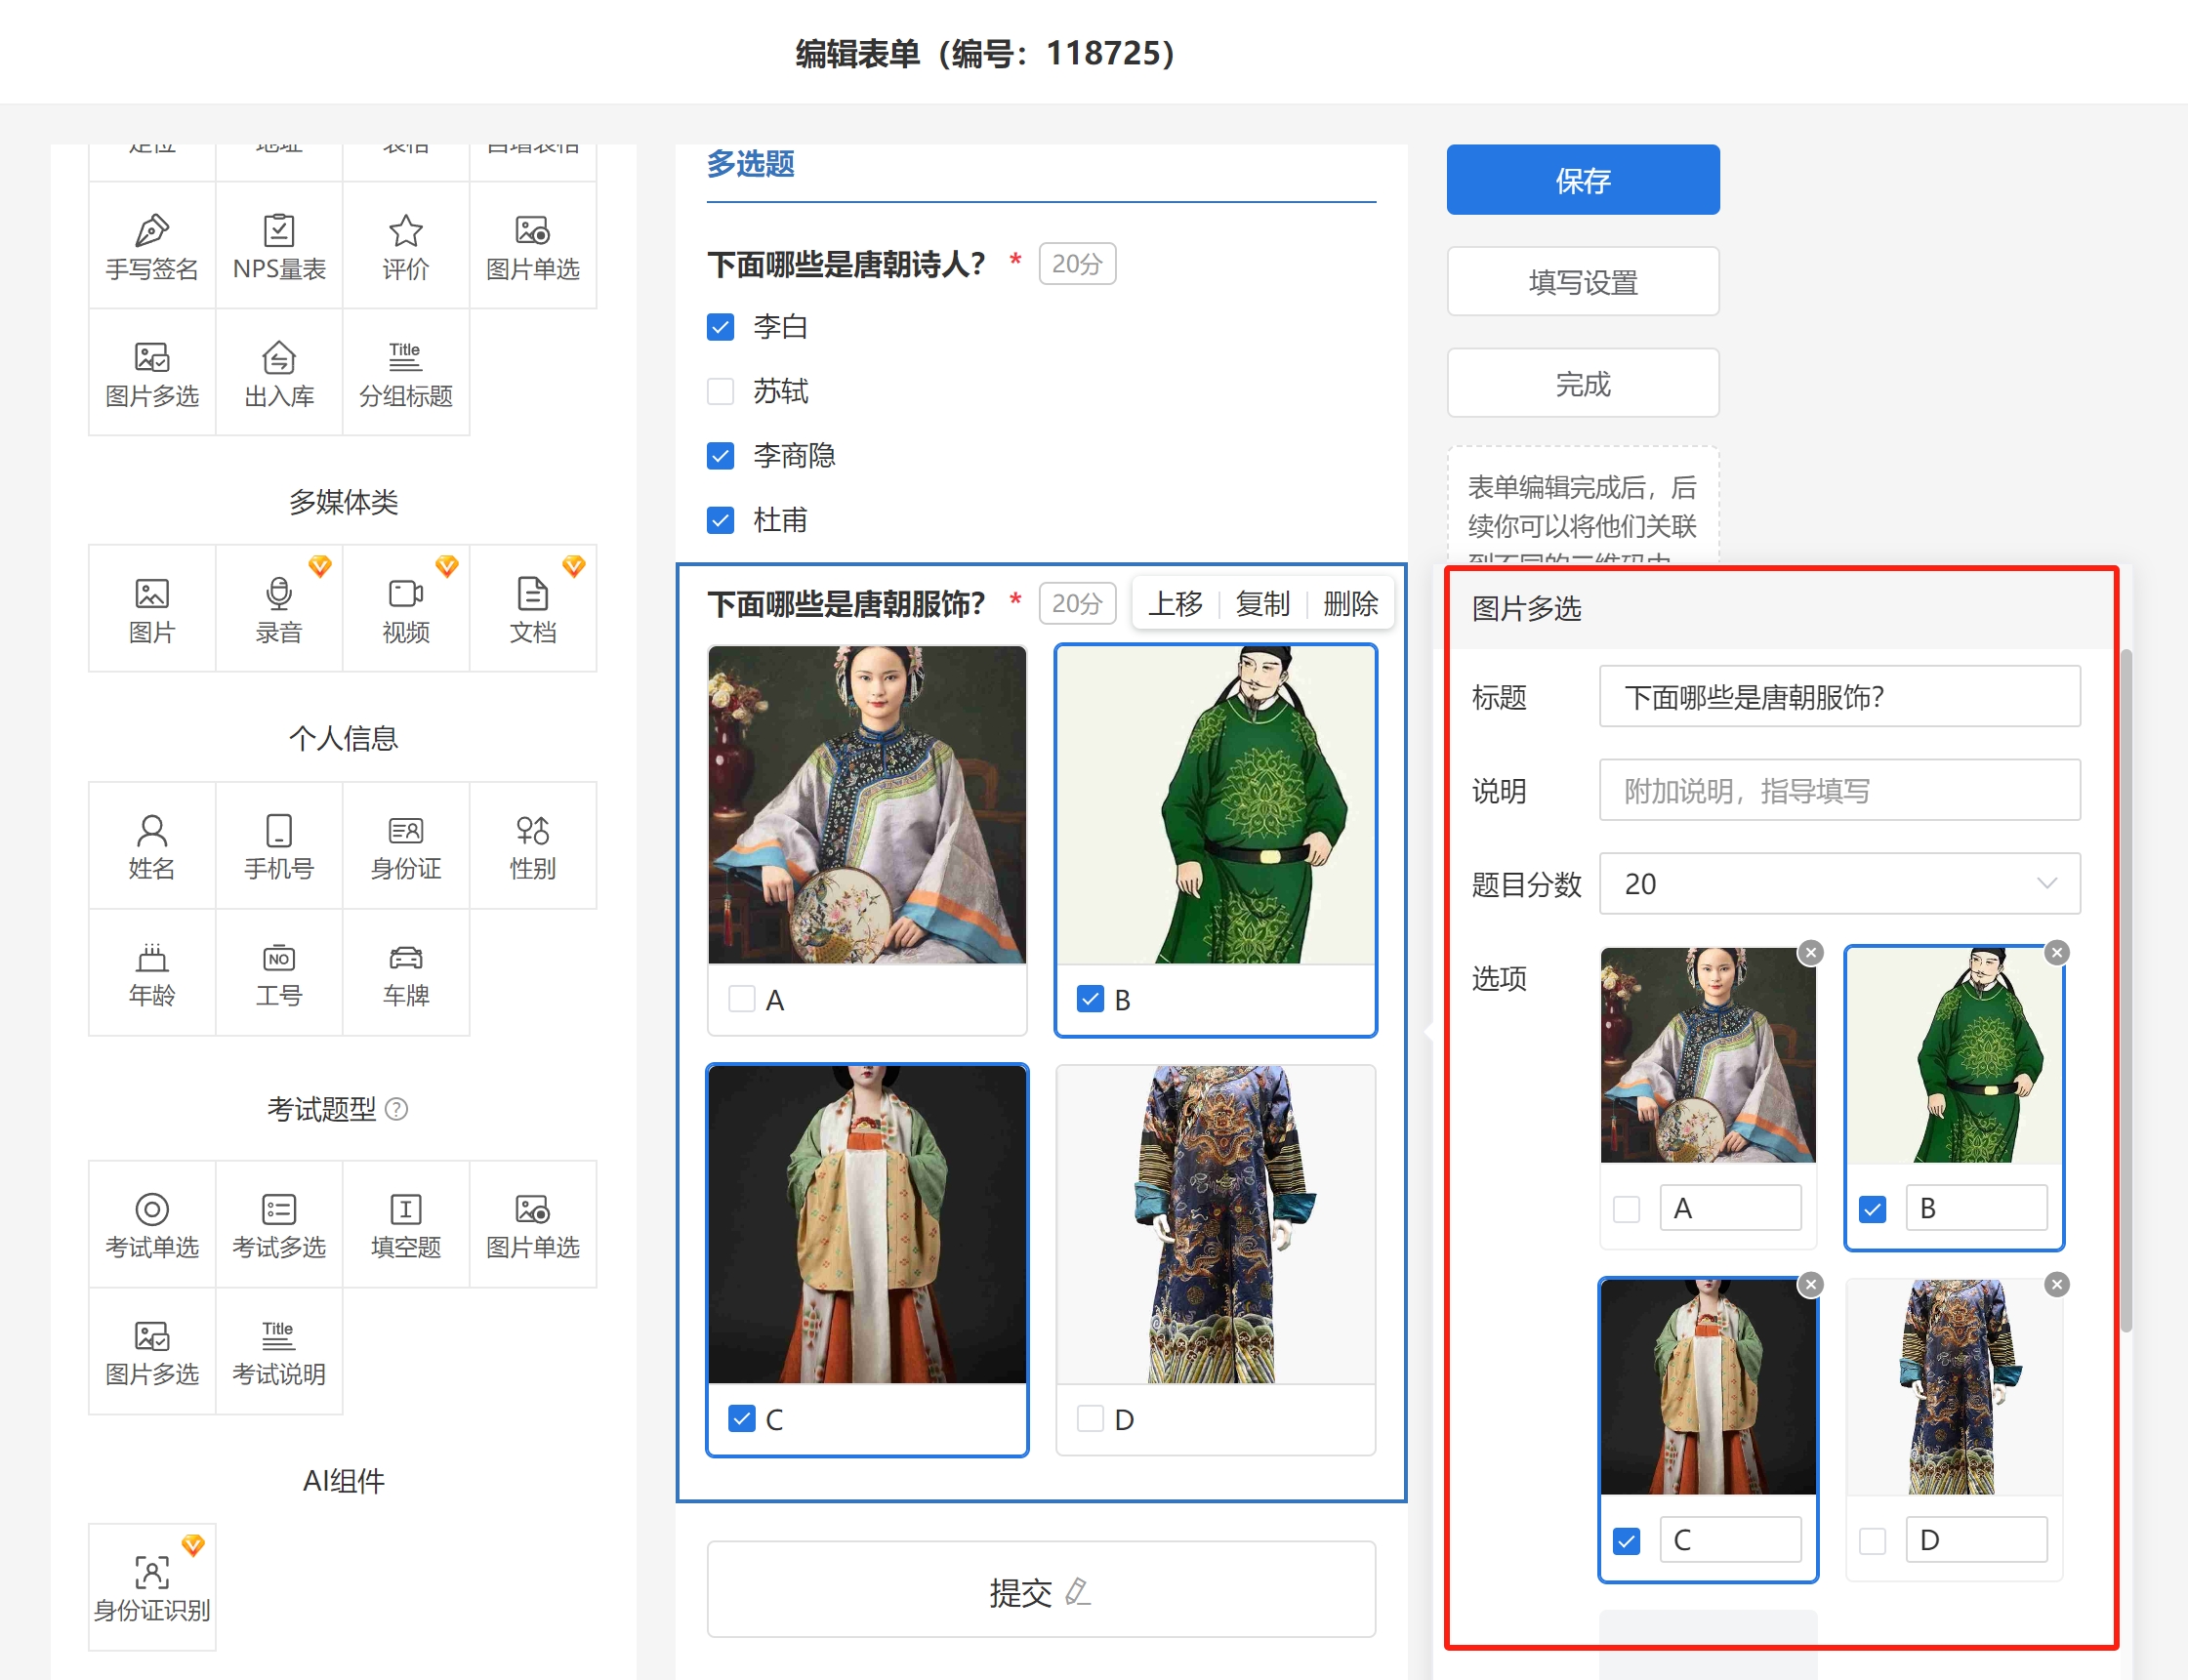Click the 上移 move-up action
Viewport: 2188px width, 1680px height.
coord(1175,604)
